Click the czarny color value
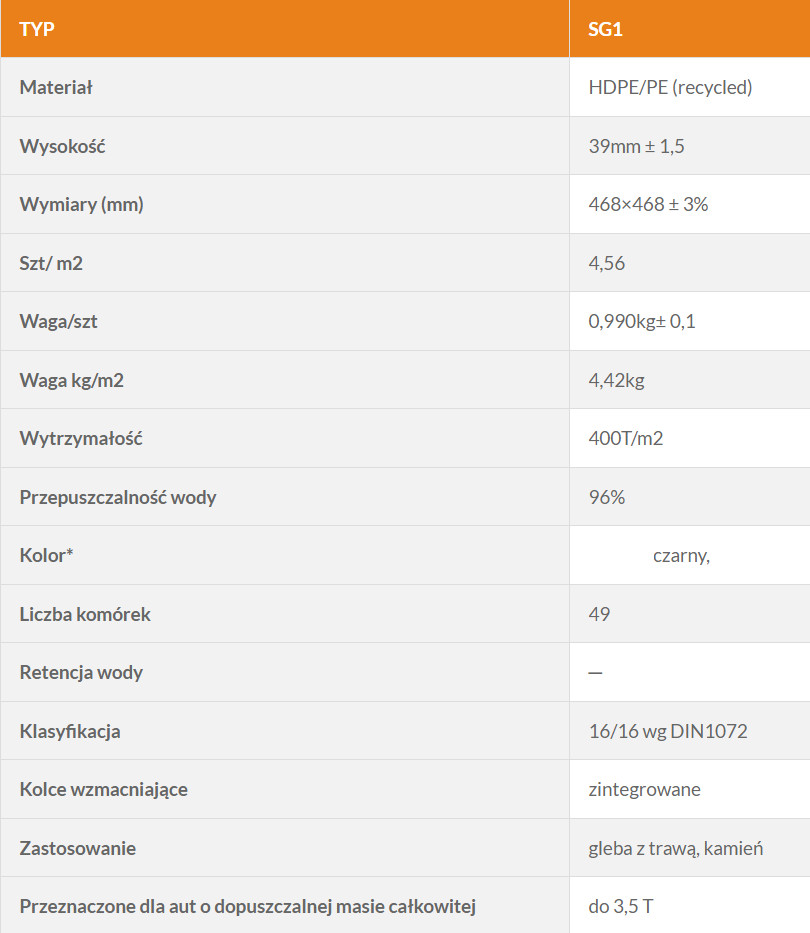Viewport: 810px width, 933px height. pyautogui.click(x=681, y=556)
